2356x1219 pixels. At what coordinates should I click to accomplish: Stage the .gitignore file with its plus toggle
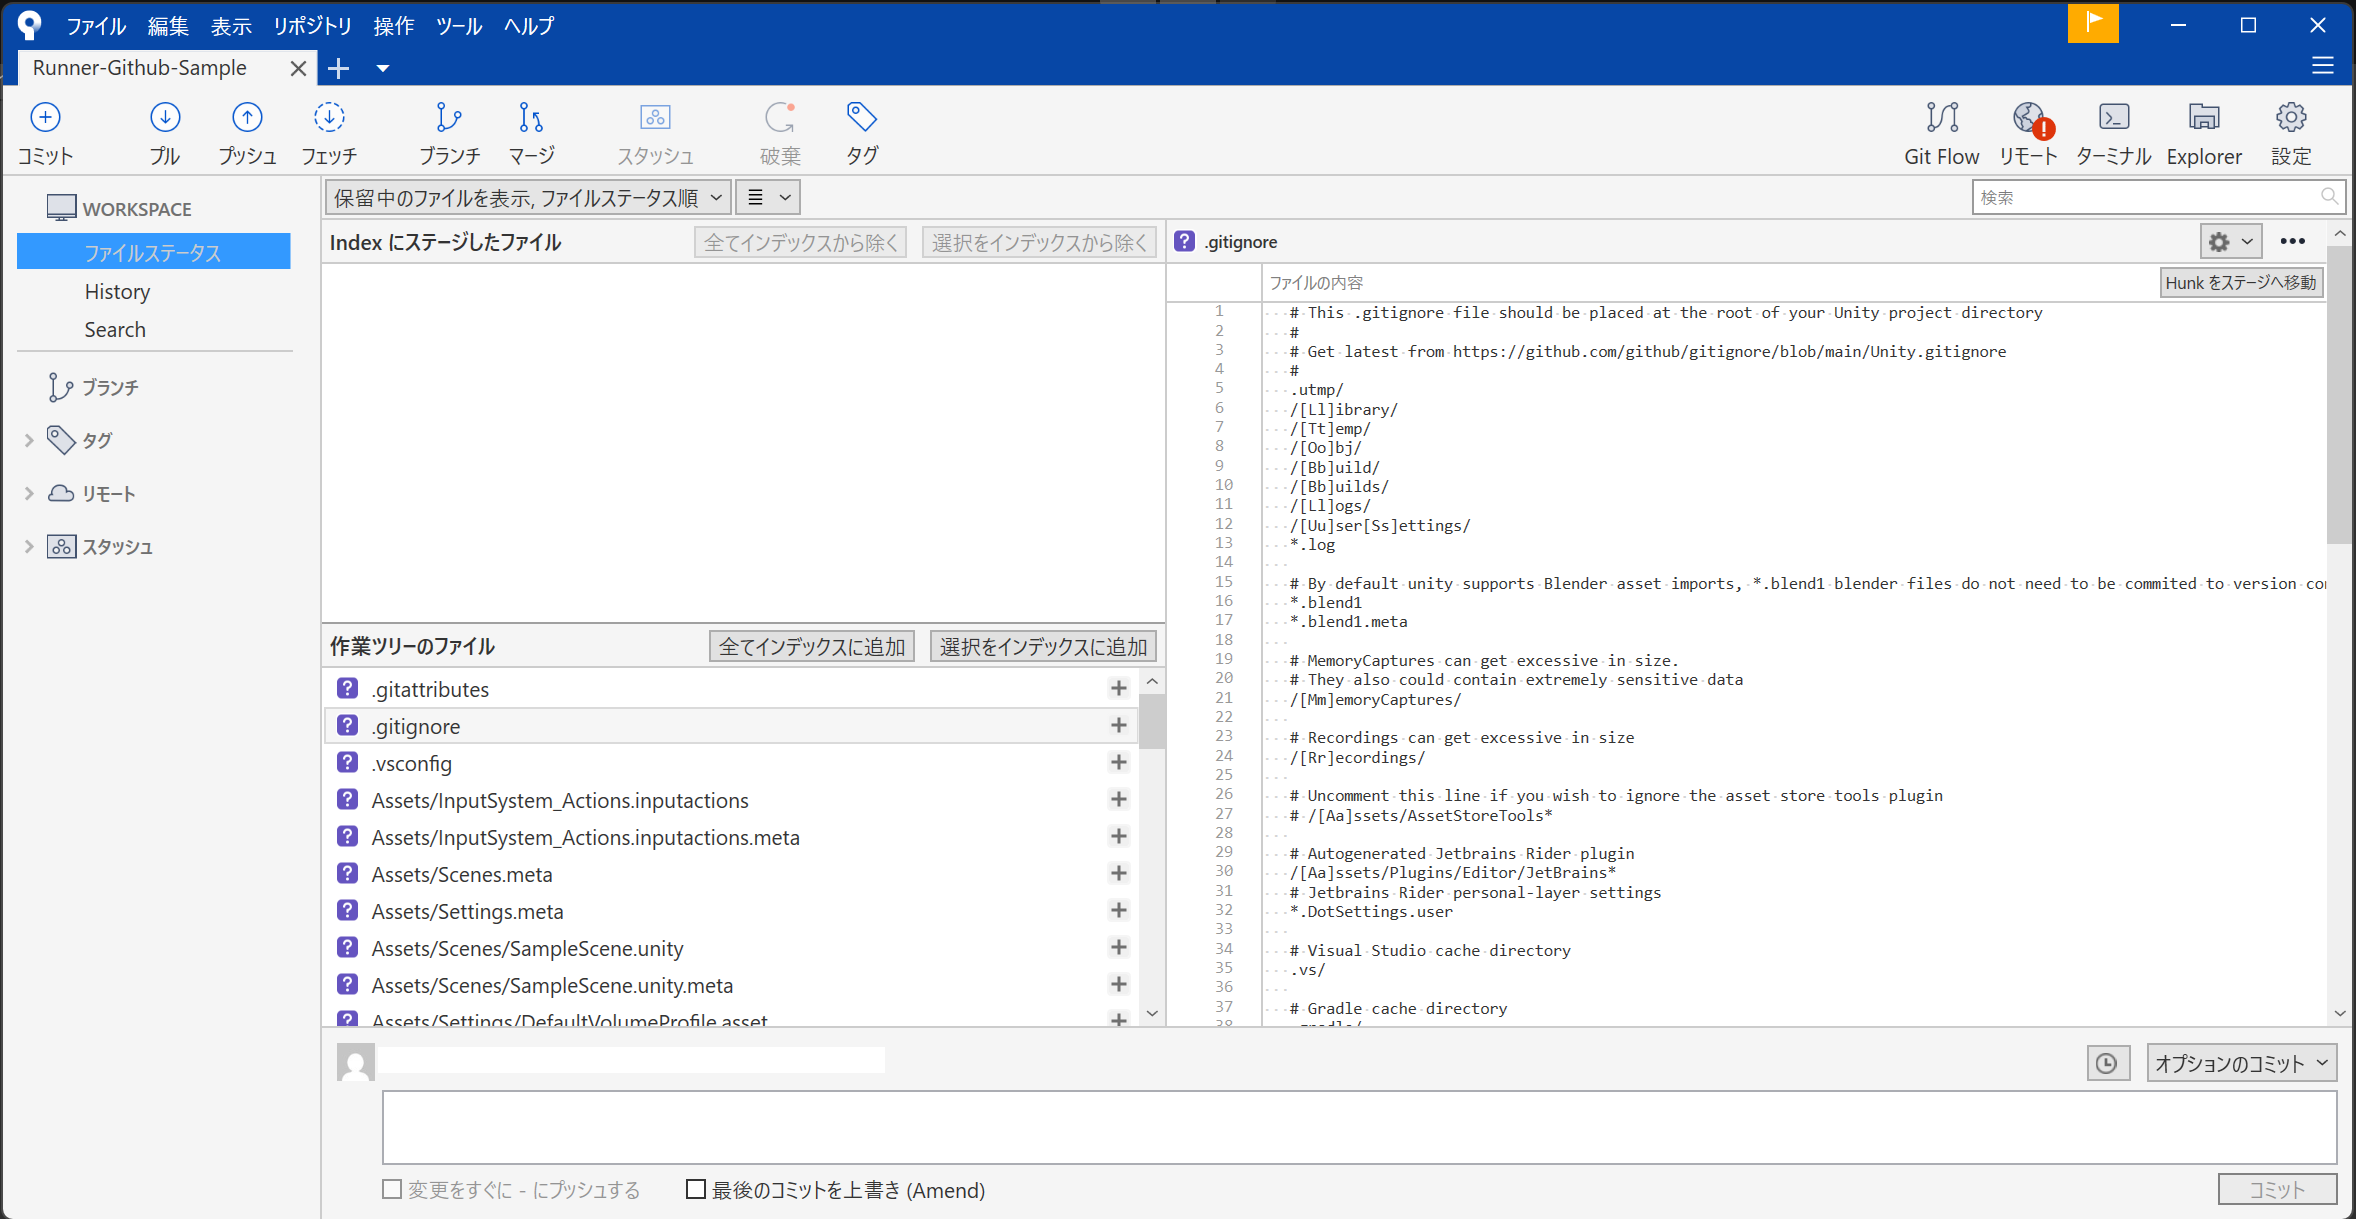tap(1118, 725)
